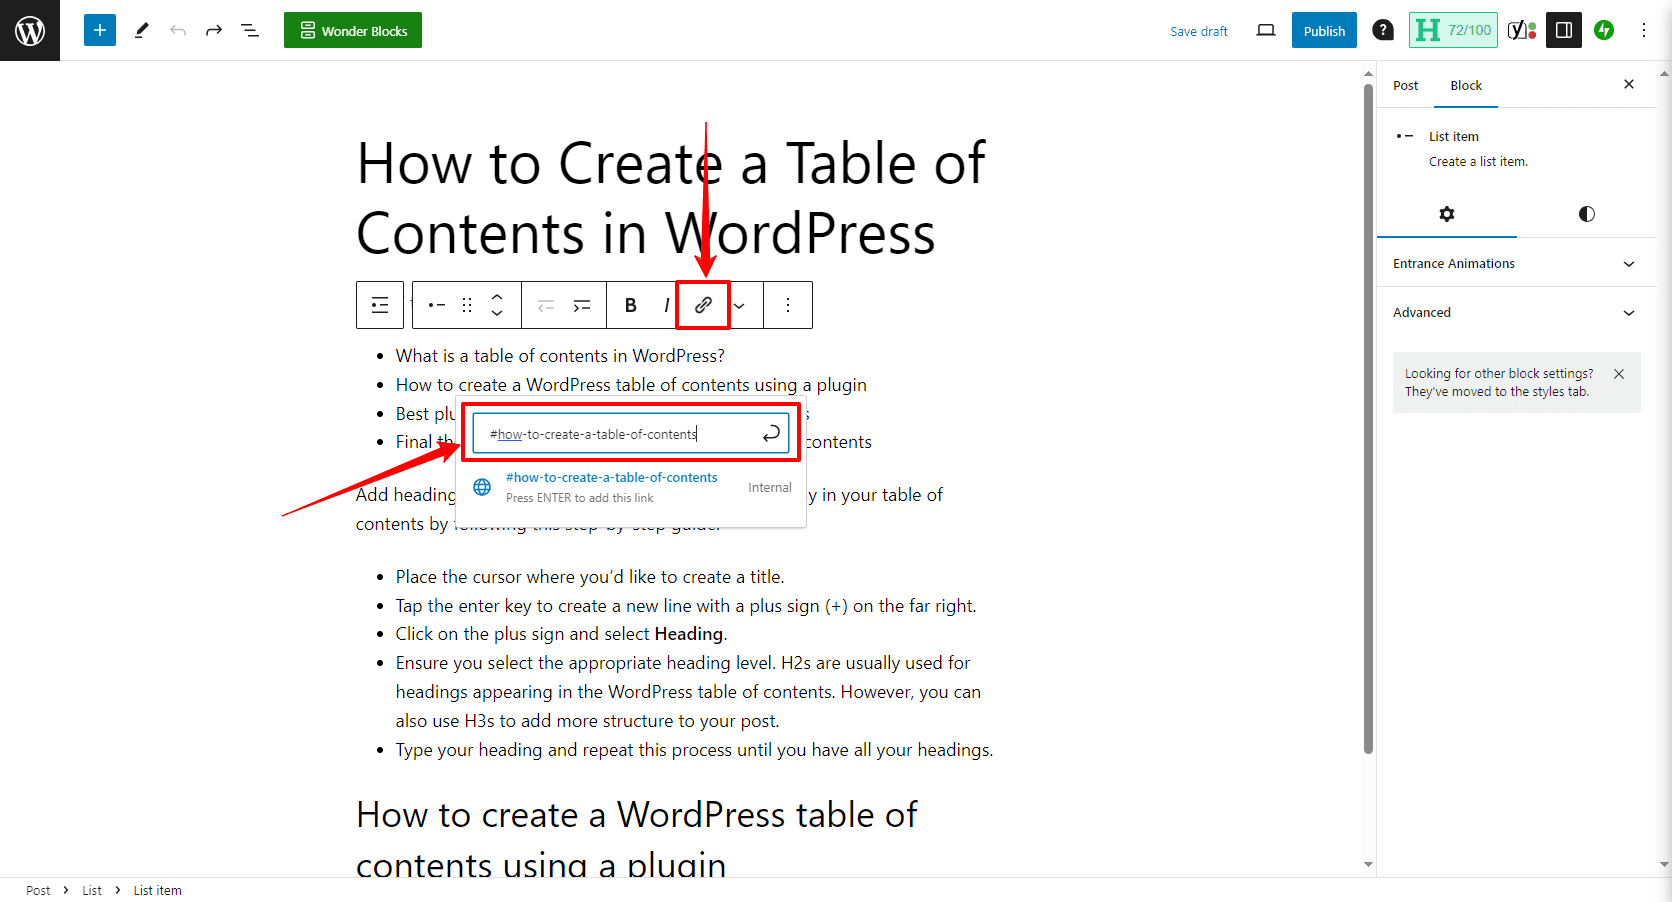This screenshot has width=1672, height=902.
Task: Select the parent List block icon
Action: (x=380, y=305)
